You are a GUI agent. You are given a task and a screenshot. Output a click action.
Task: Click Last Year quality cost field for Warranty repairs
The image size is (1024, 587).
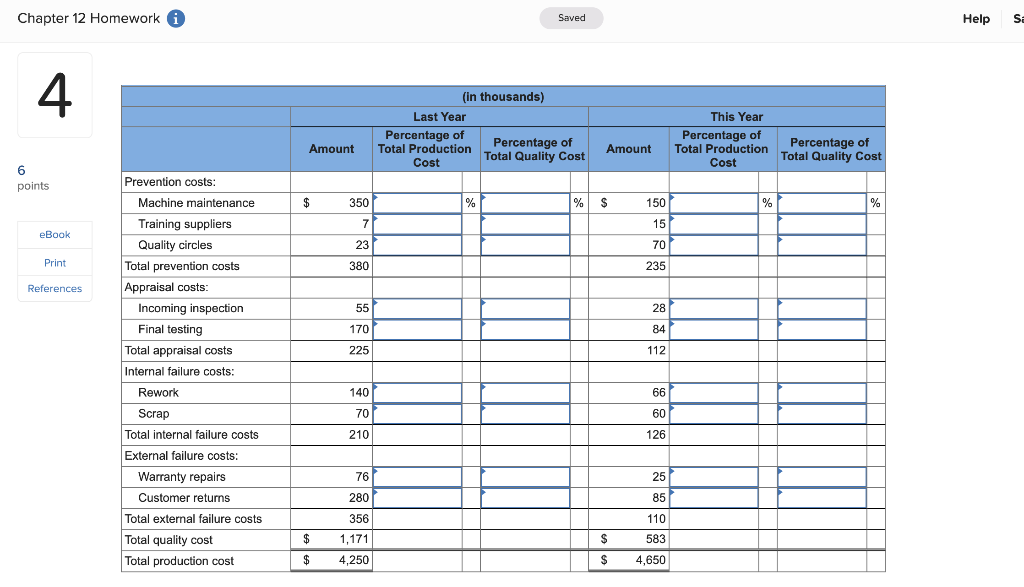[525, 477]
